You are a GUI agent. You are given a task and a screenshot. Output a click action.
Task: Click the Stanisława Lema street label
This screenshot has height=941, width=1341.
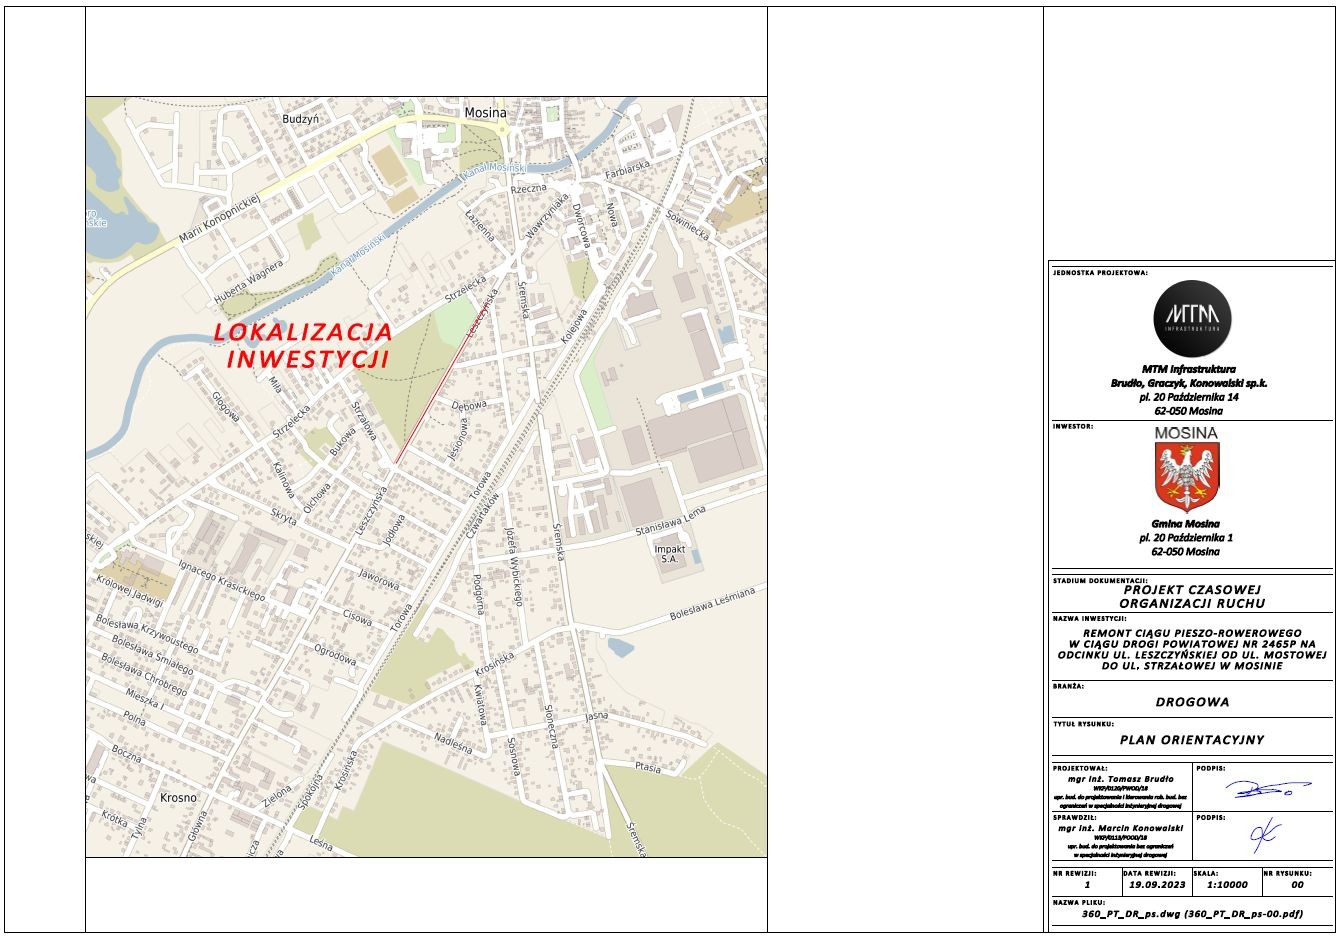click(x=665, y=521)
